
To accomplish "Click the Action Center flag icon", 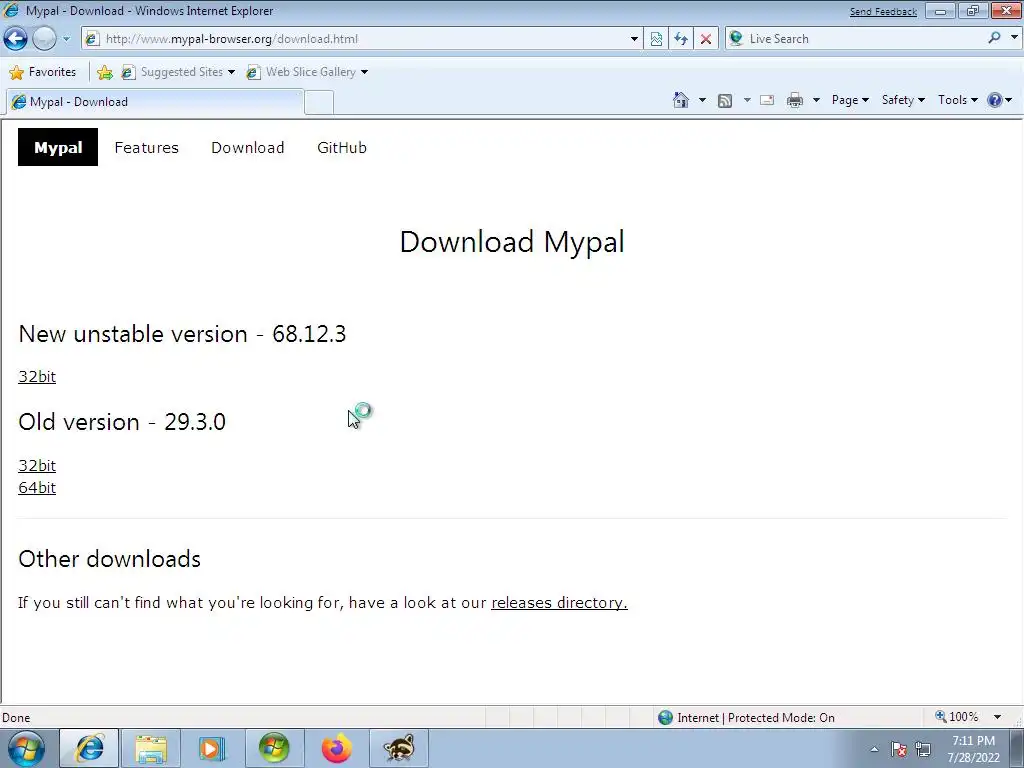I will 899,749.
